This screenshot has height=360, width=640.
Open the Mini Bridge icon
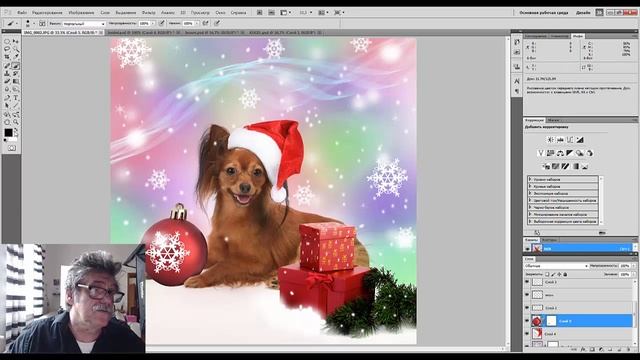tap(271, 12)
